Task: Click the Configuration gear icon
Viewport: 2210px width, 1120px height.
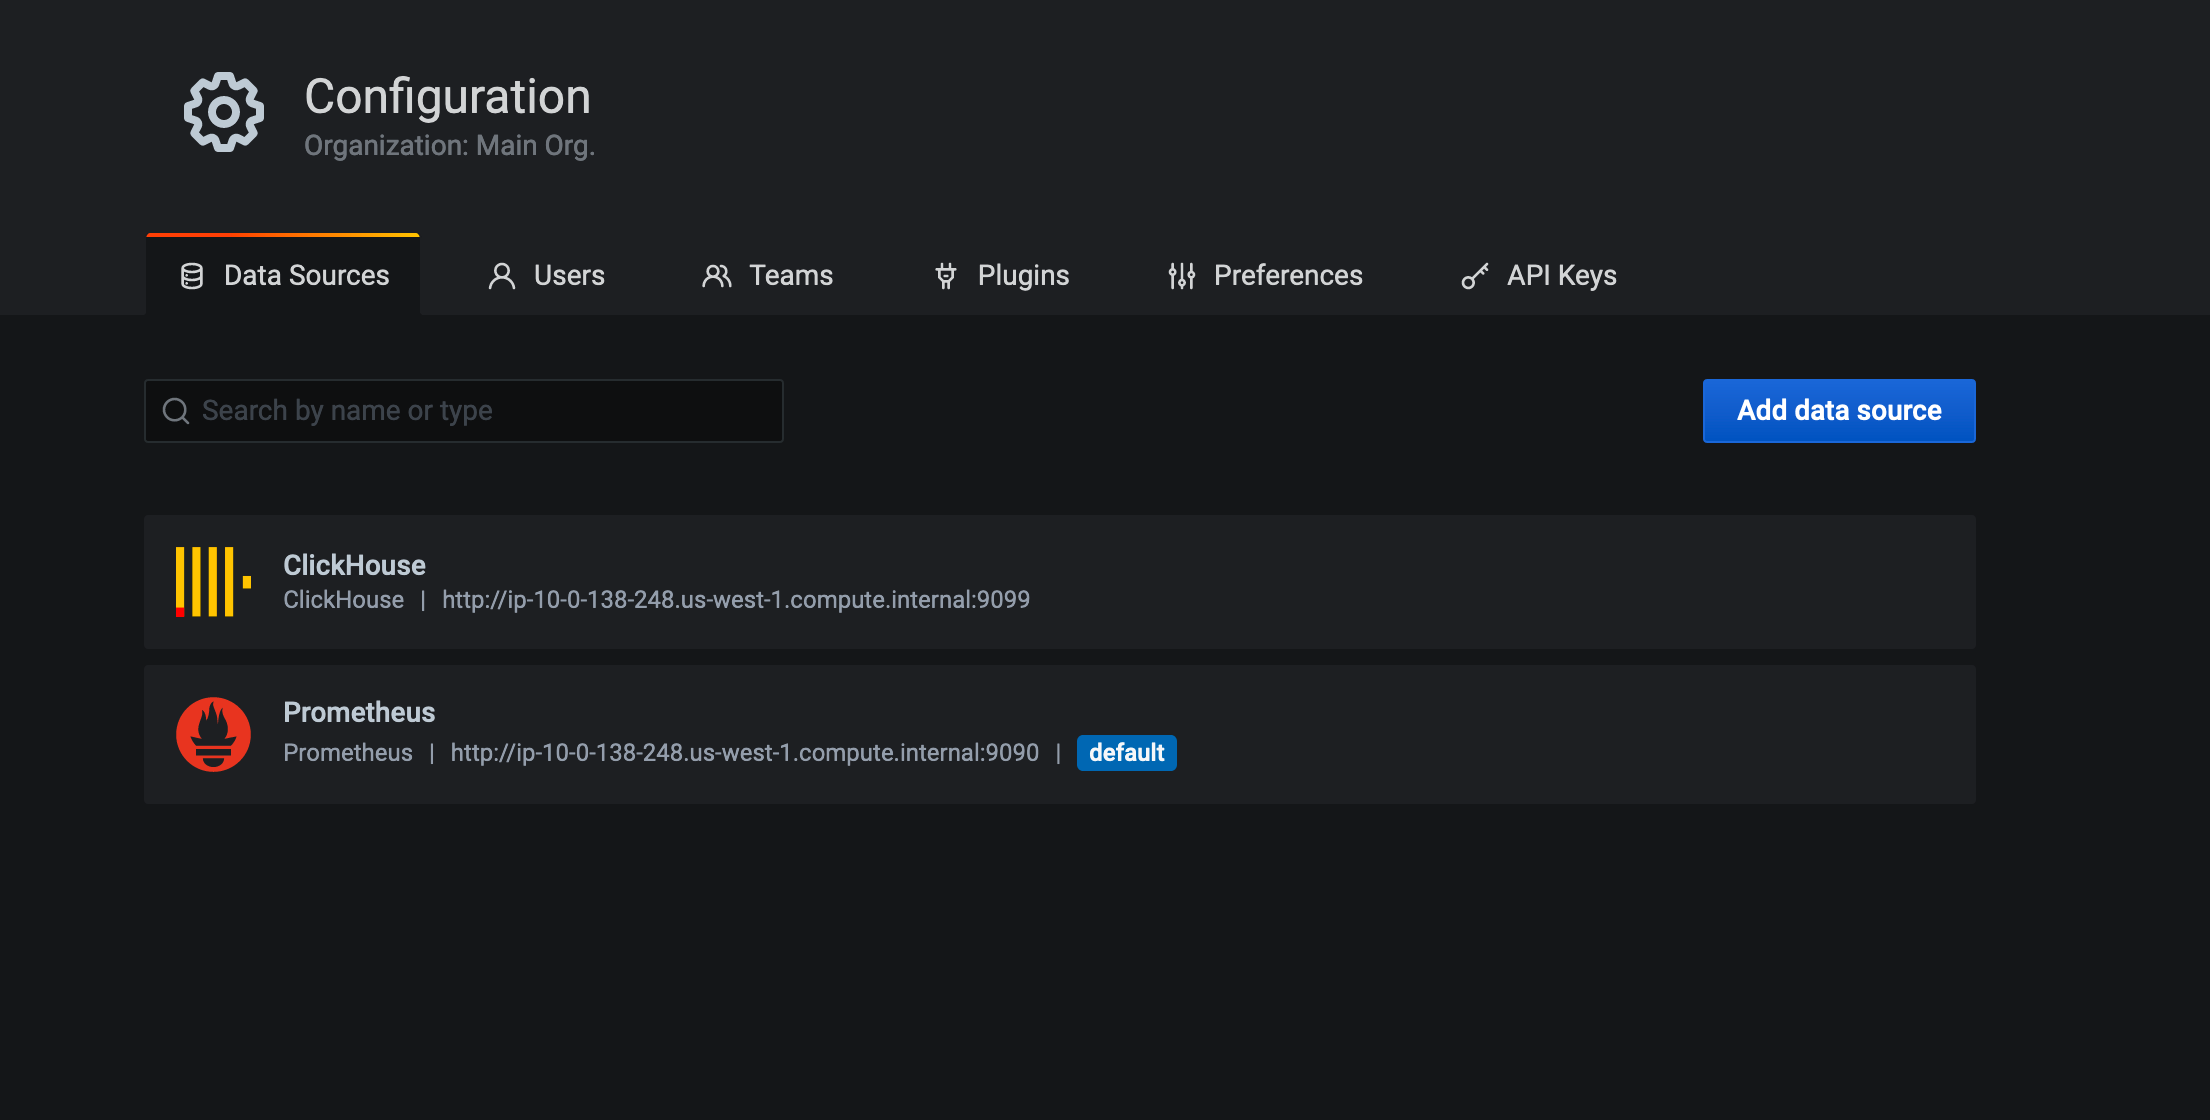Action: tap(224, 112)
